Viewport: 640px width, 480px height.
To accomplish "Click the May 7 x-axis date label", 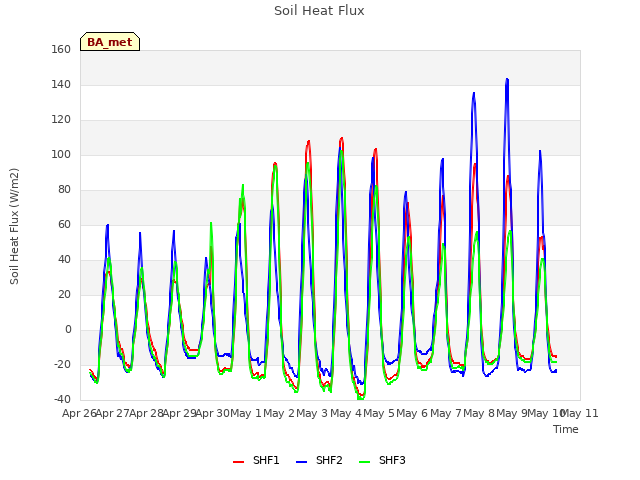I will tap(446, 413).
